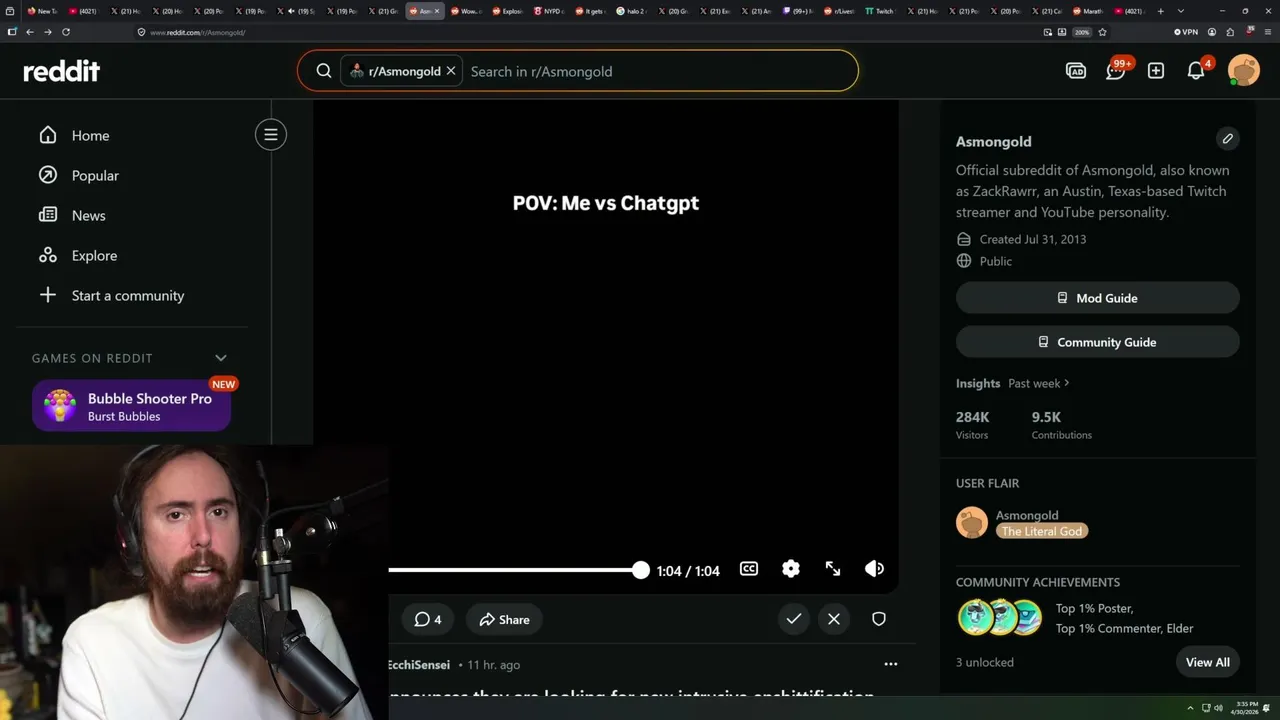Viewport: 1280px width, 720px height.
Task: Open the Community Guide
Action: pyautogui.click(x=1098, y=342)
